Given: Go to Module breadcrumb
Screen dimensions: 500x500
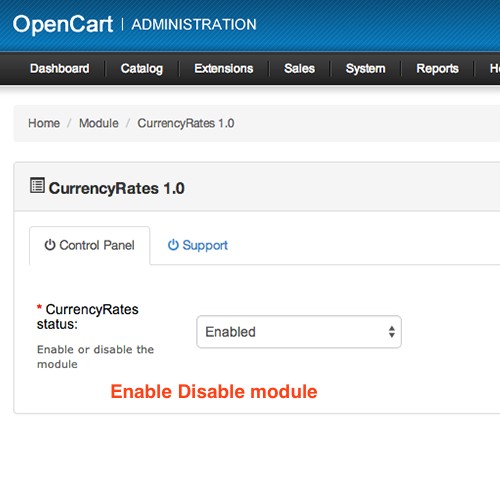Looking at the screenshot, I should [x=99, y=123].
